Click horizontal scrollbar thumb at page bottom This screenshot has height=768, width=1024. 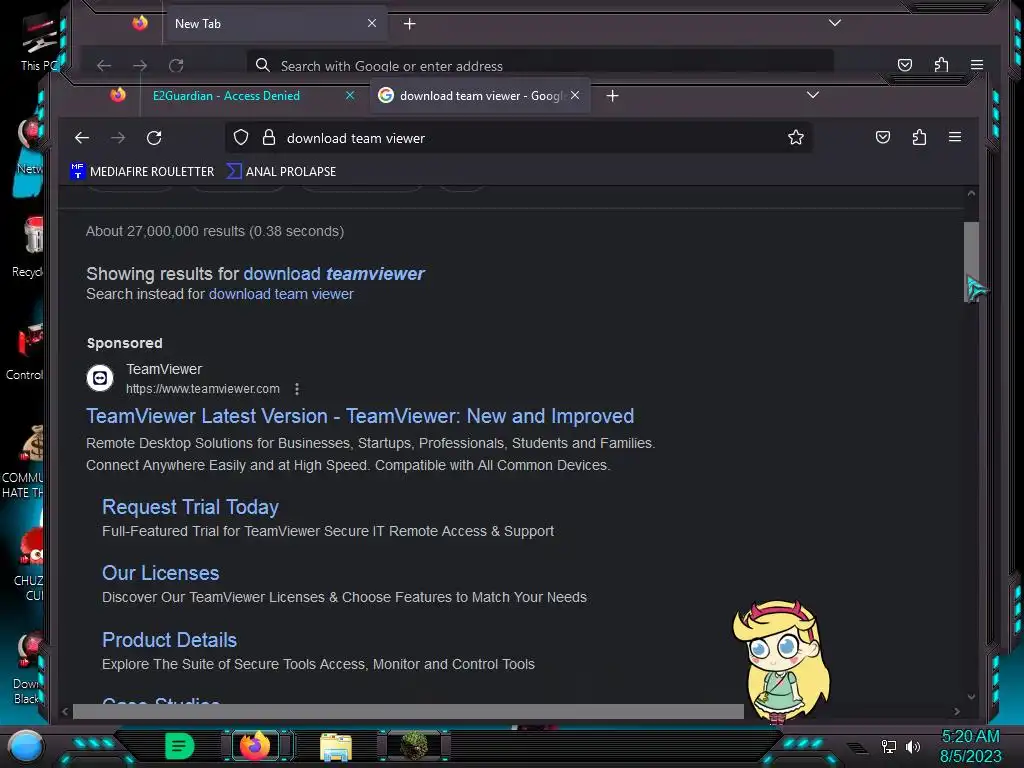[408, 712]
